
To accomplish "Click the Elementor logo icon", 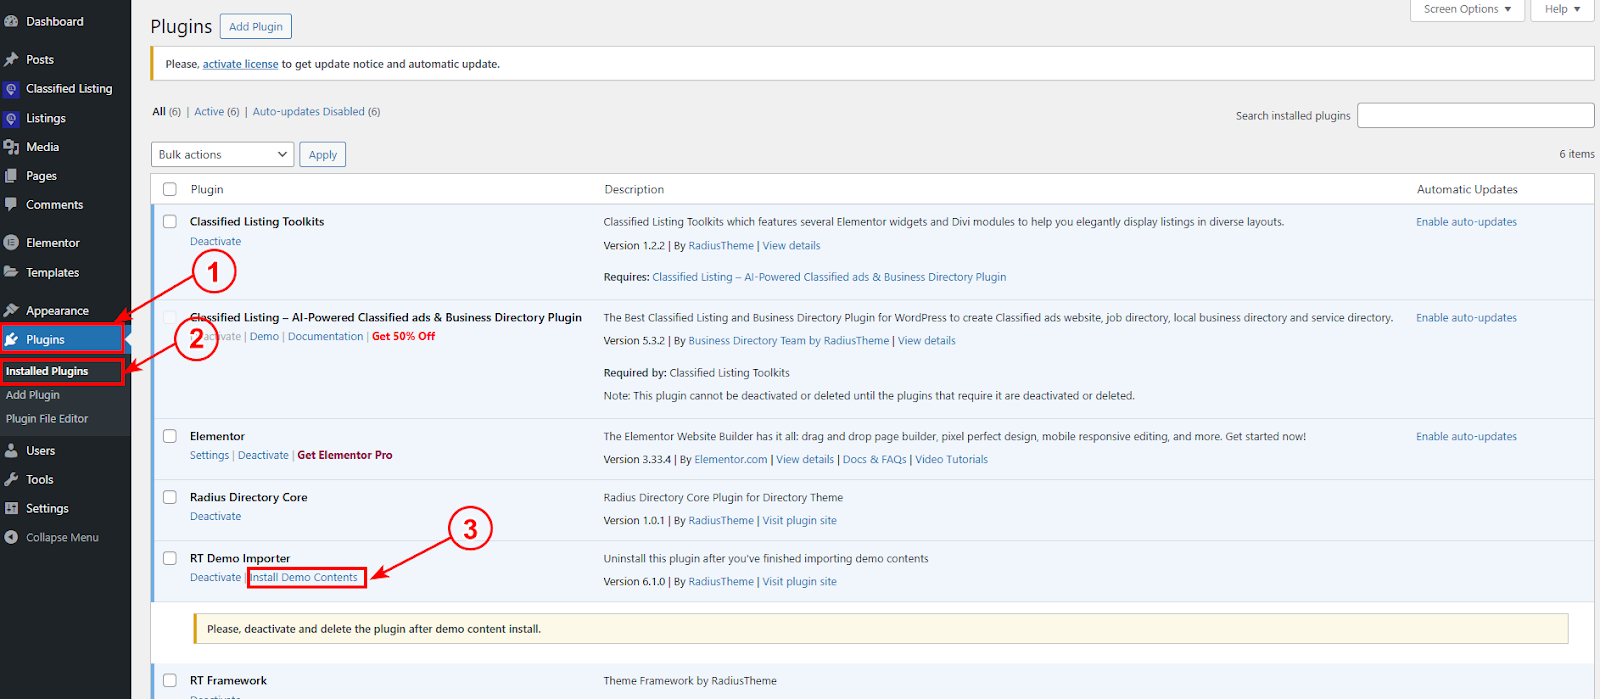I will [x=11, y=243].
